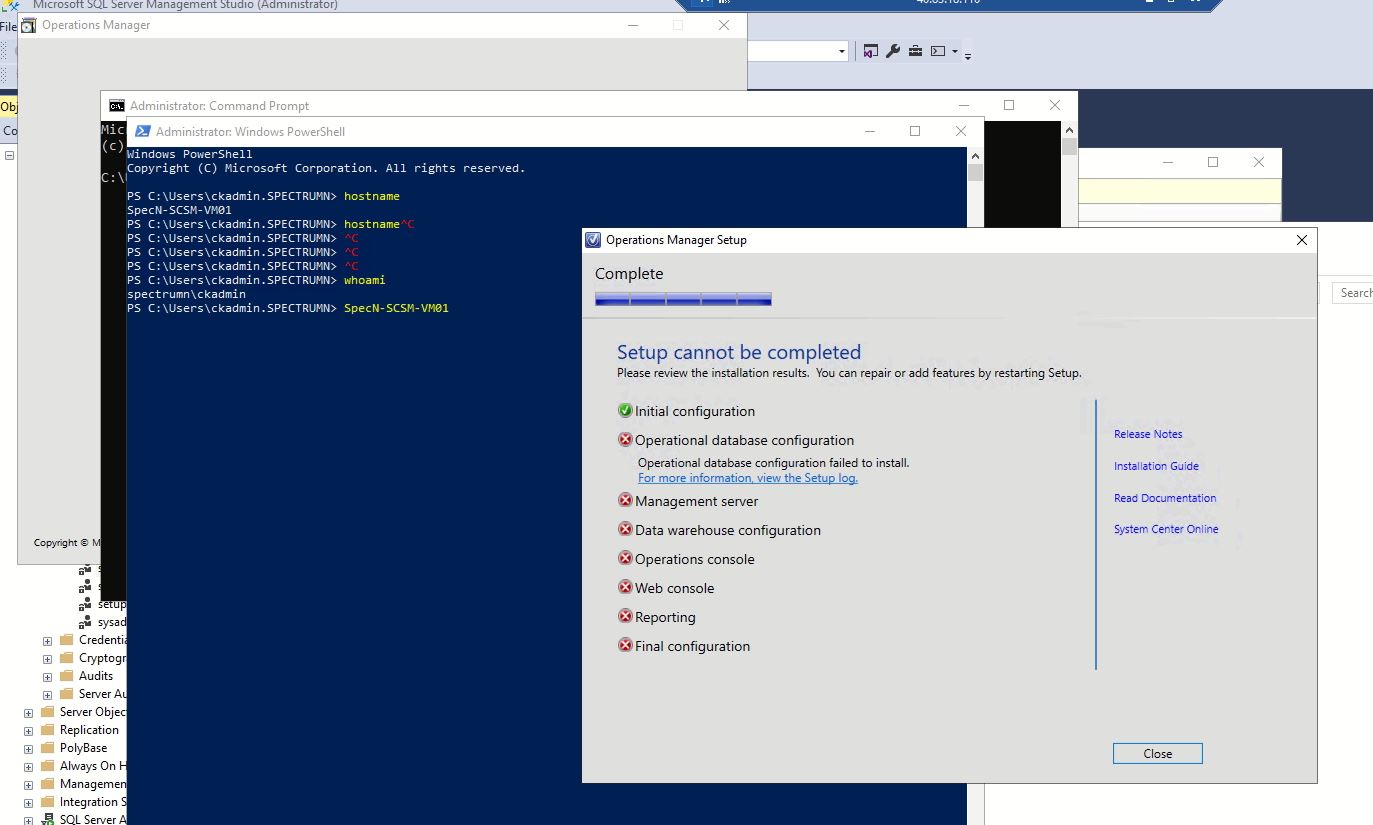Click the Operations Manager Setup title bar icon

pyautogui.click(x=592, y=240)
